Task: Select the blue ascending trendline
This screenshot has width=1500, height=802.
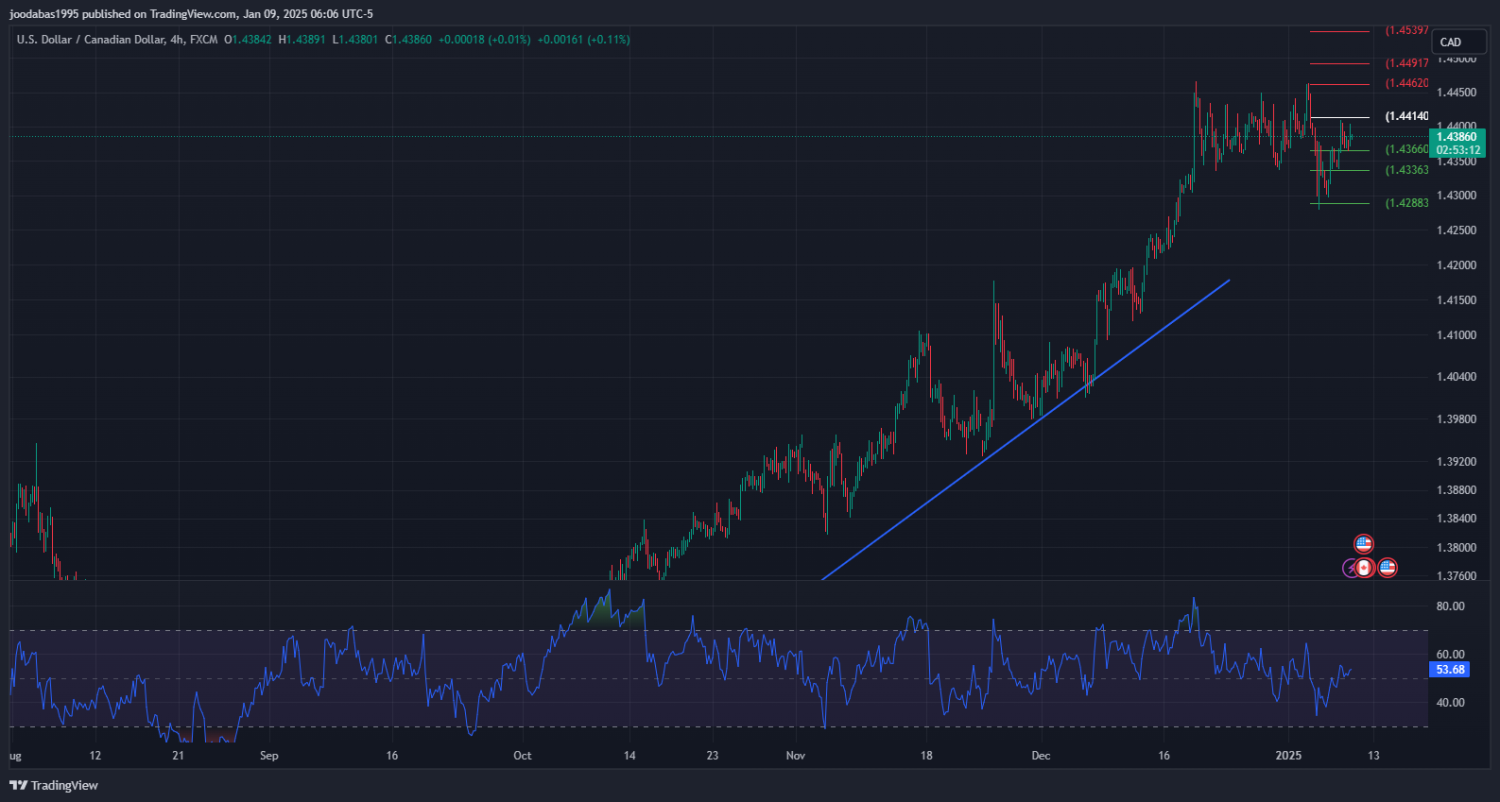Action: pyautogui.click(x=1020, y=430)
